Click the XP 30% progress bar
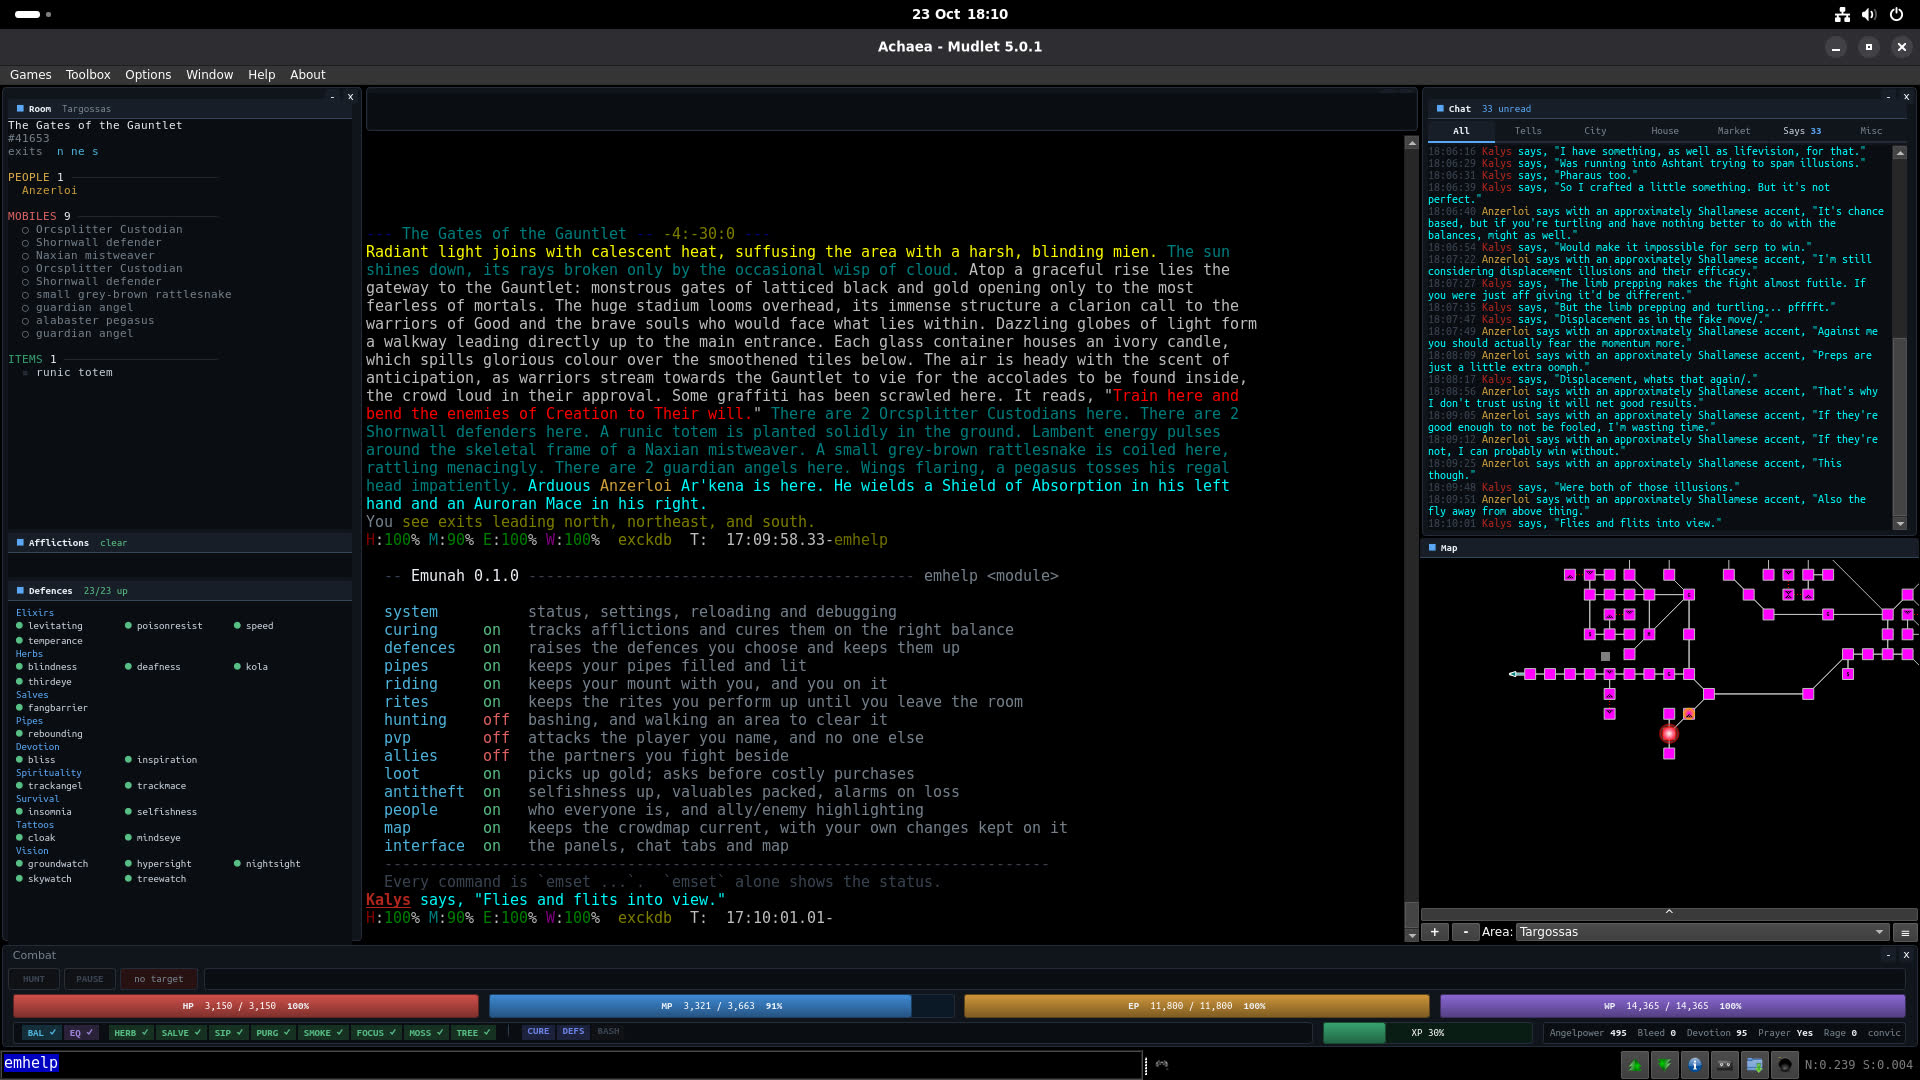This screenshot has width=1920, height=1080. (1427, 1033)
